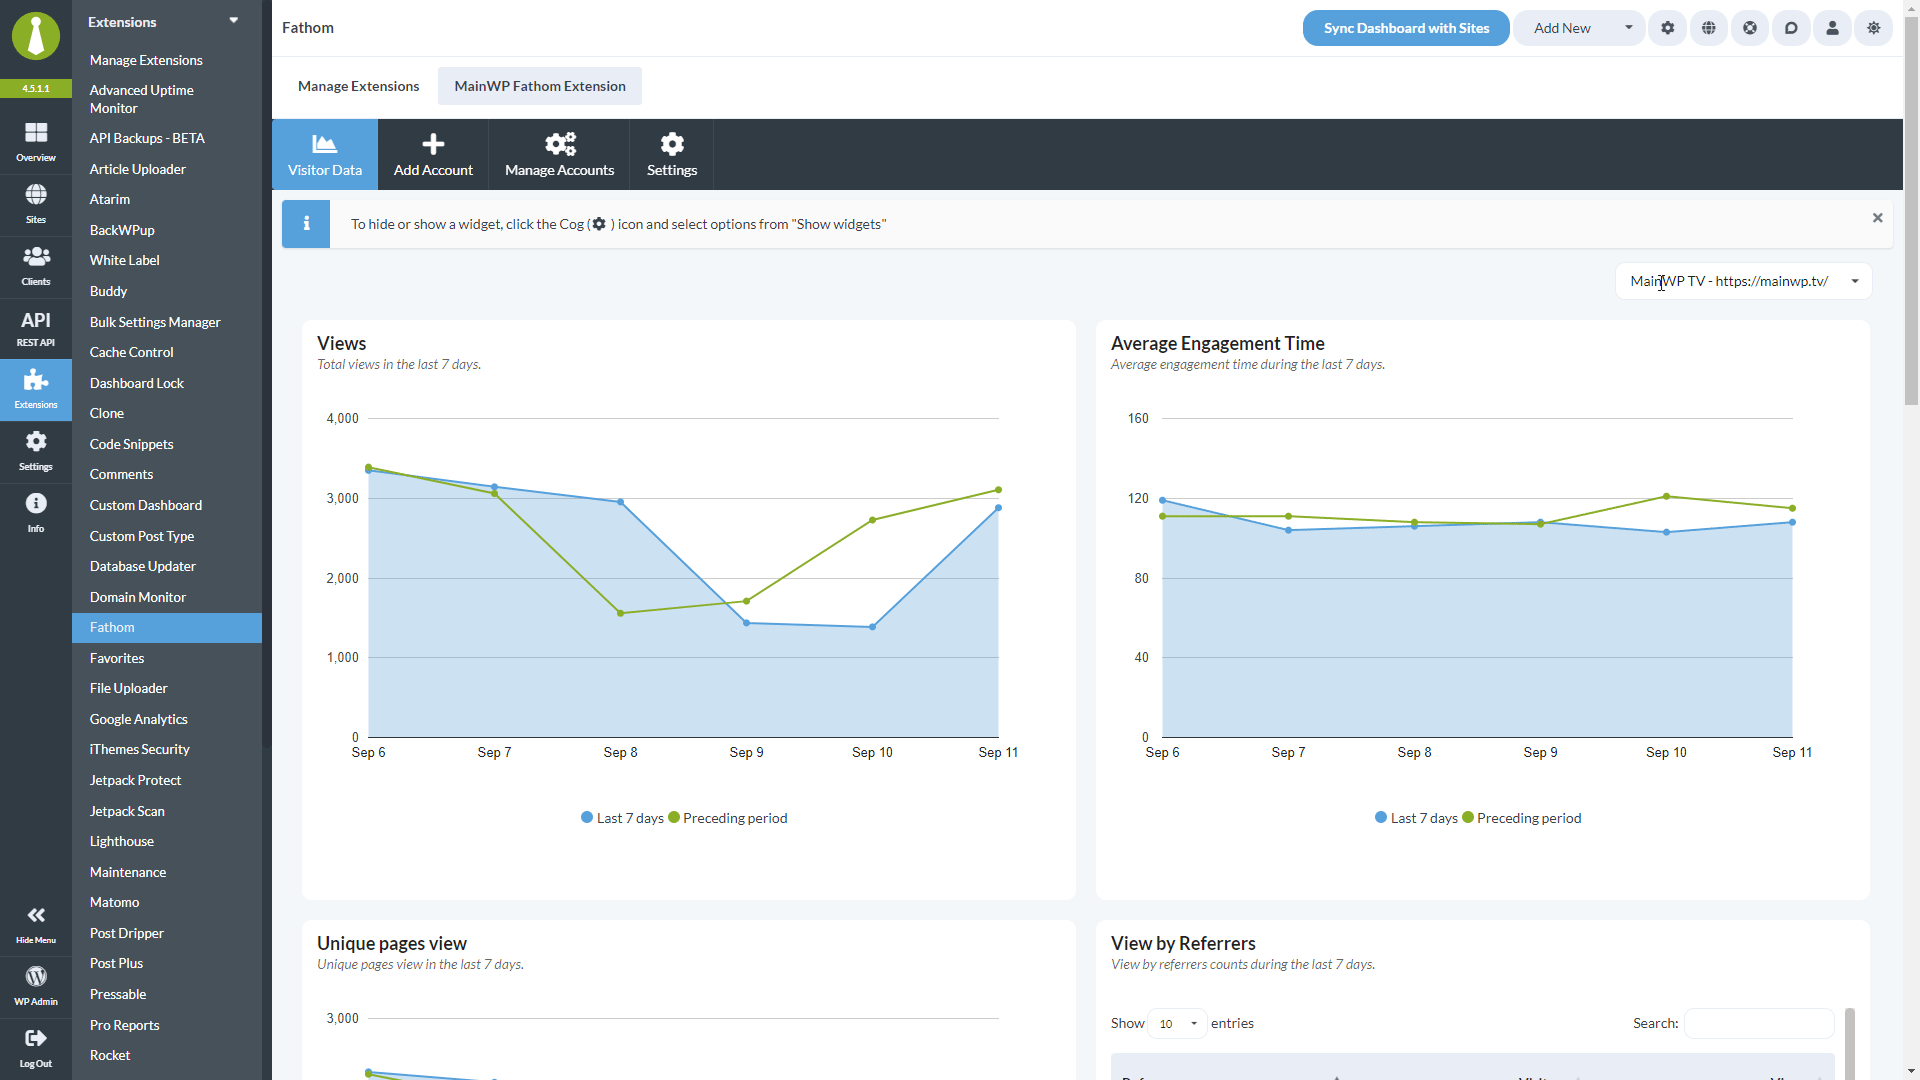Change the Show entries count dropdown
The height and width of the screenshot is (1080, 1920).
tap(1178, 1023)
